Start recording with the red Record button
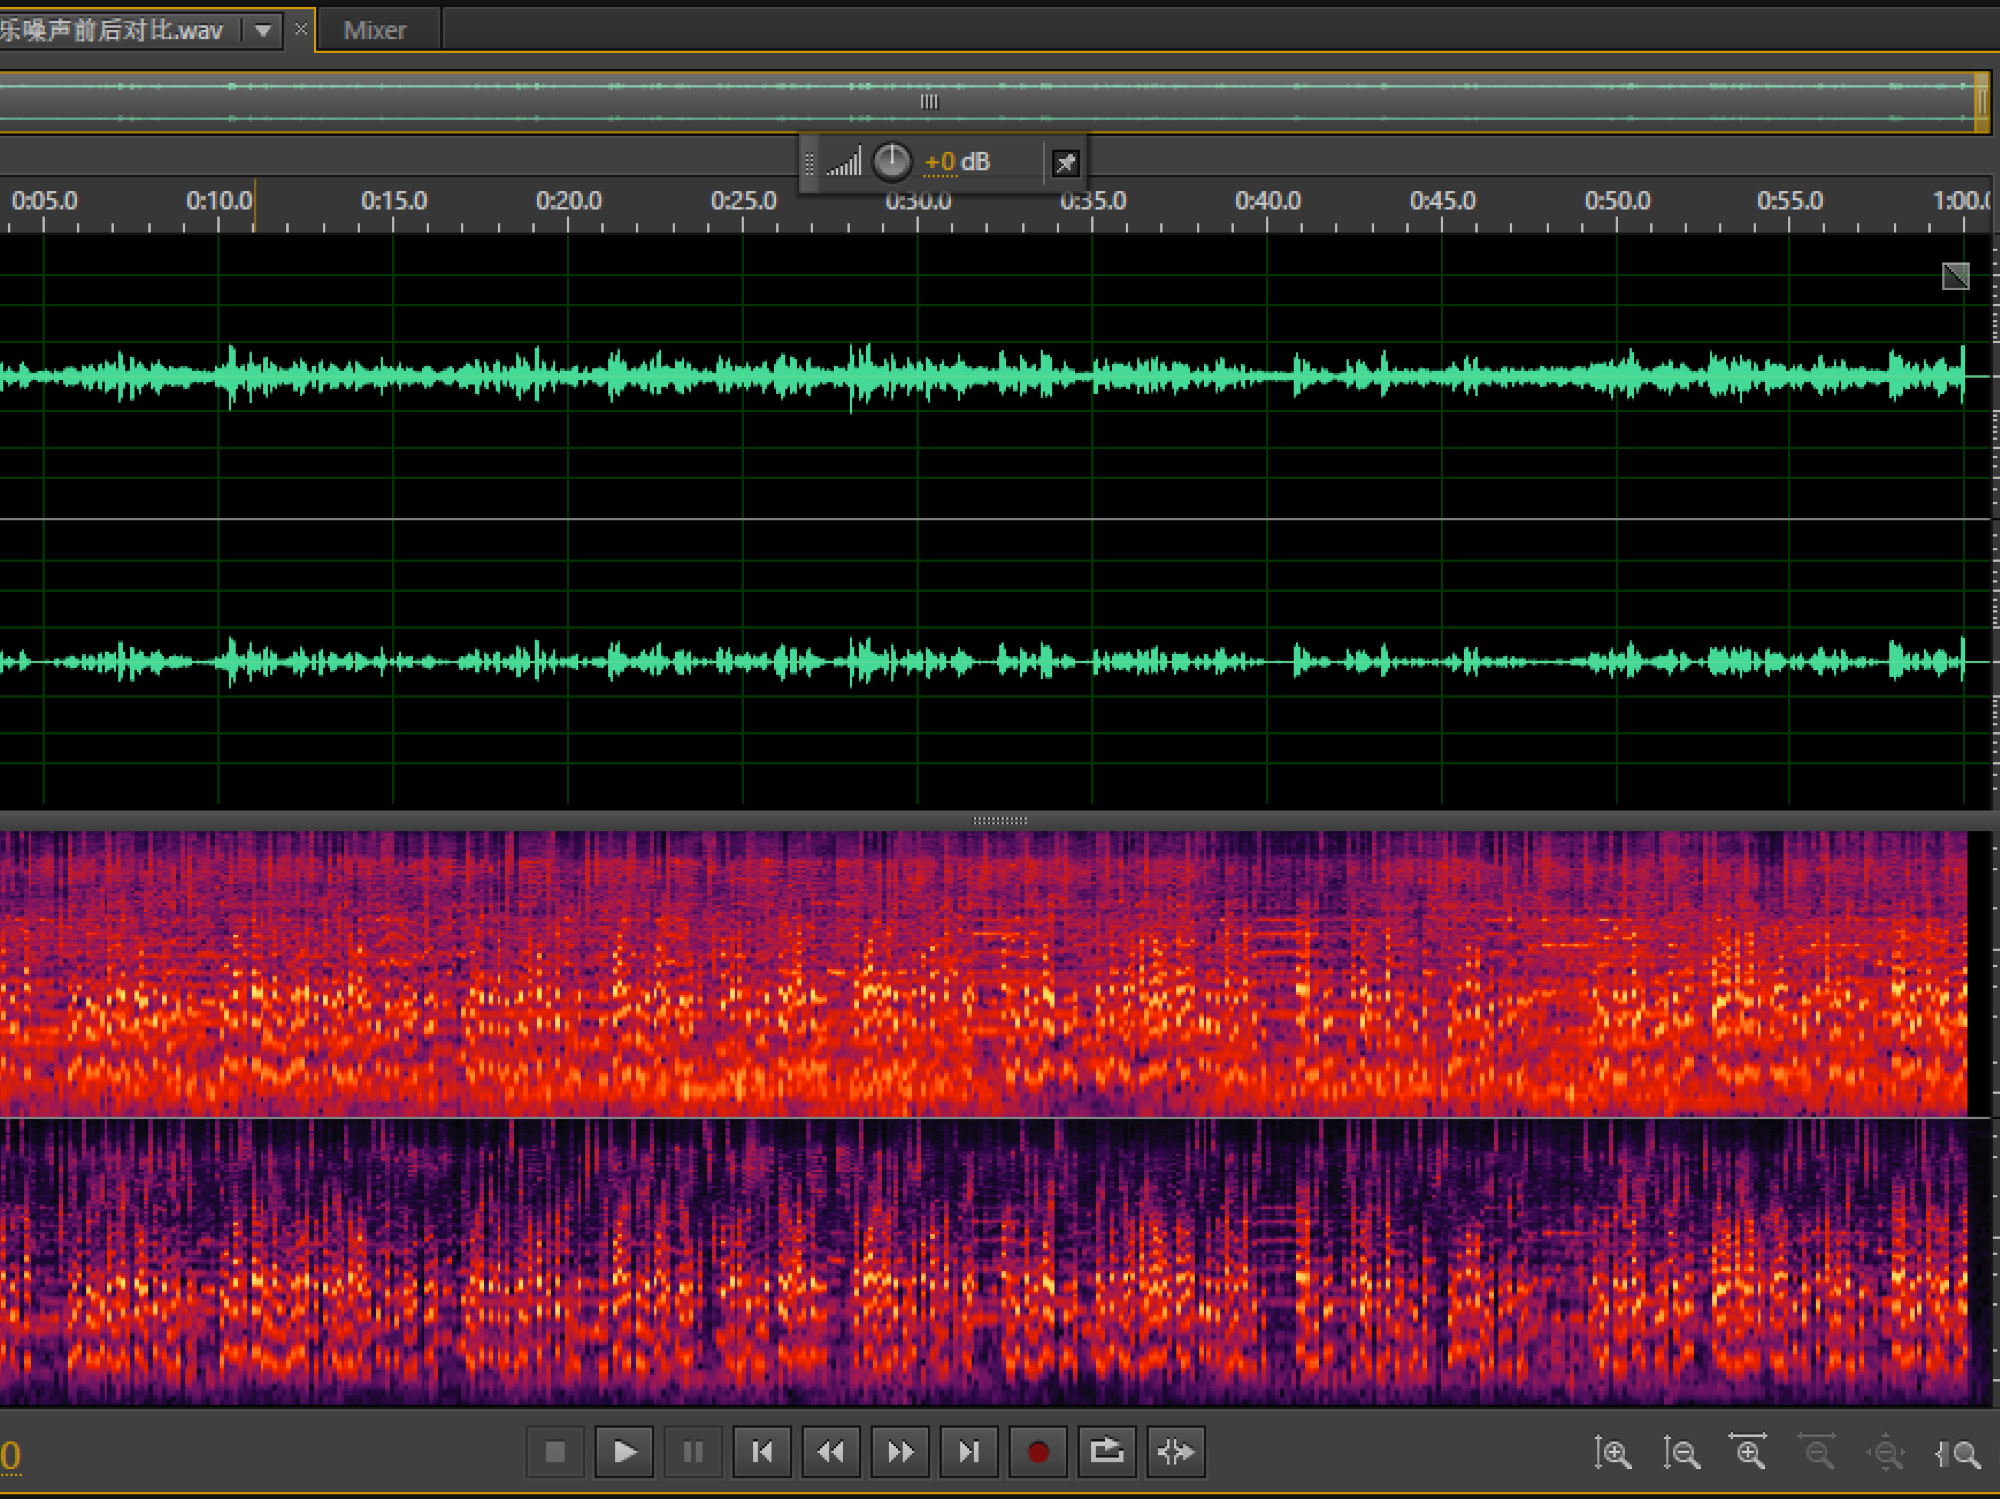Viewport: 2000px width, 1499px height. point(1038,1451)
